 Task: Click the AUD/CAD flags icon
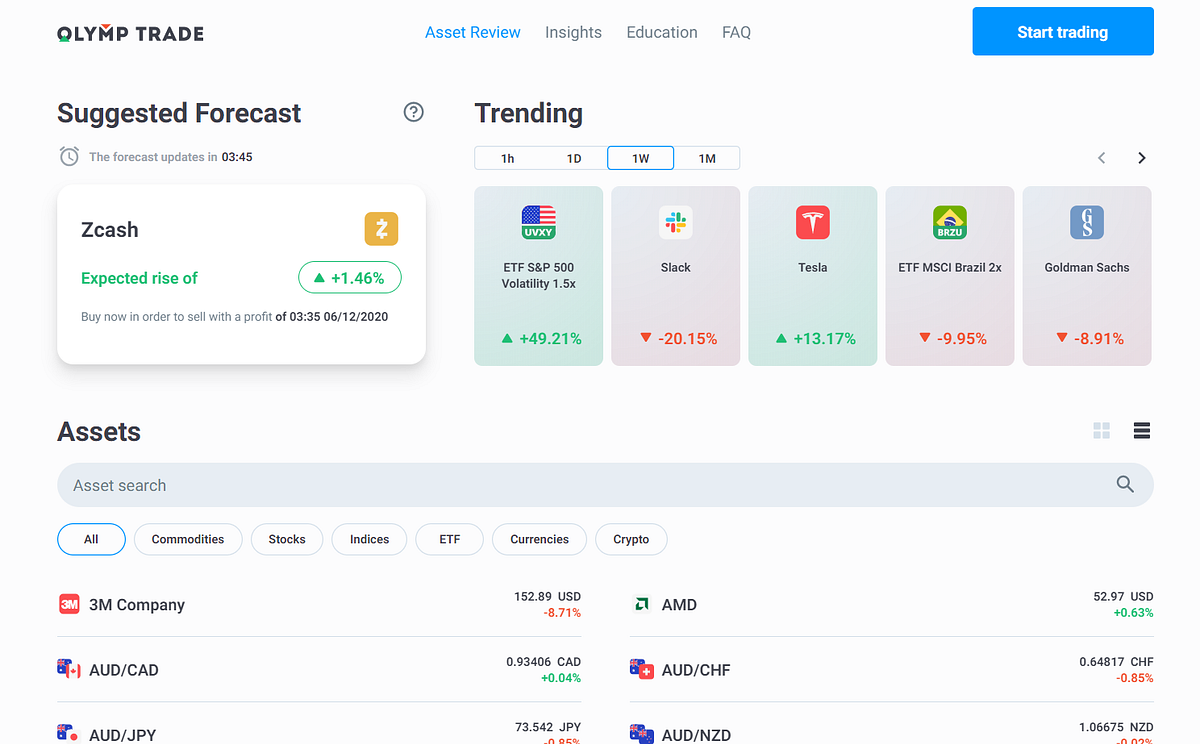click(69, 669)
